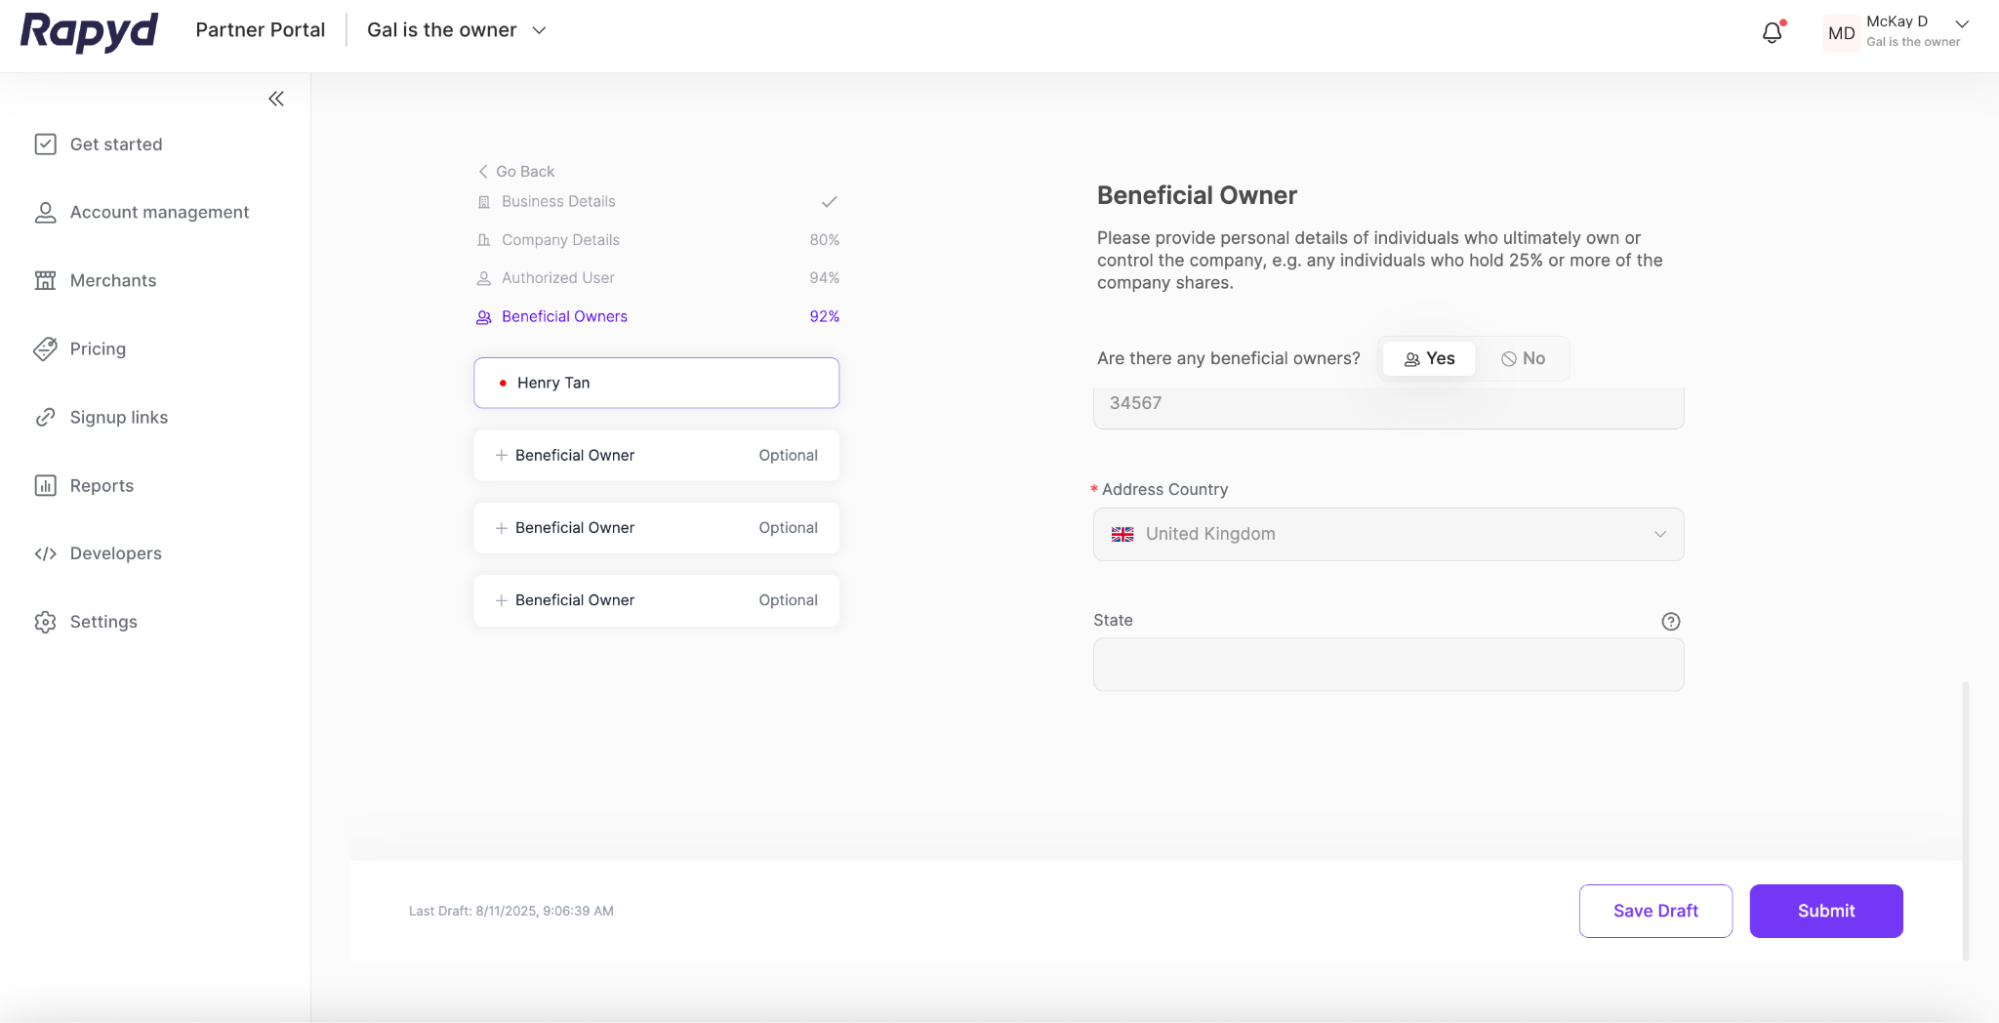Open Account management in sidebar
The image size is (1999, 1023).
coord(159,212)
